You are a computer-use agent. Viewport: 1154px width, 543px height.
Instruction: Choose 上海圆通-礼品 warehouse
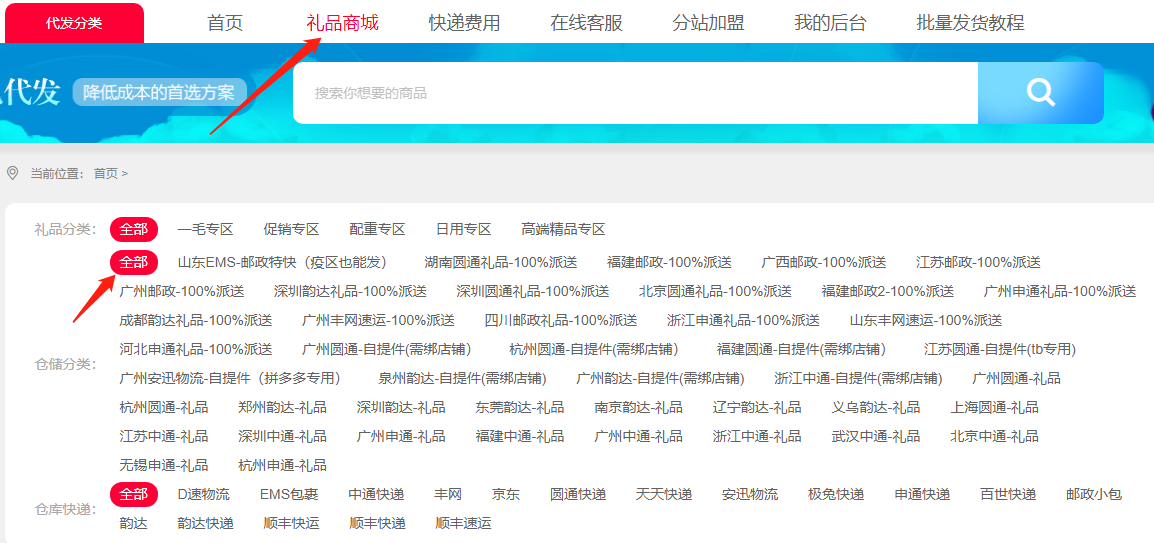[994, 407]
